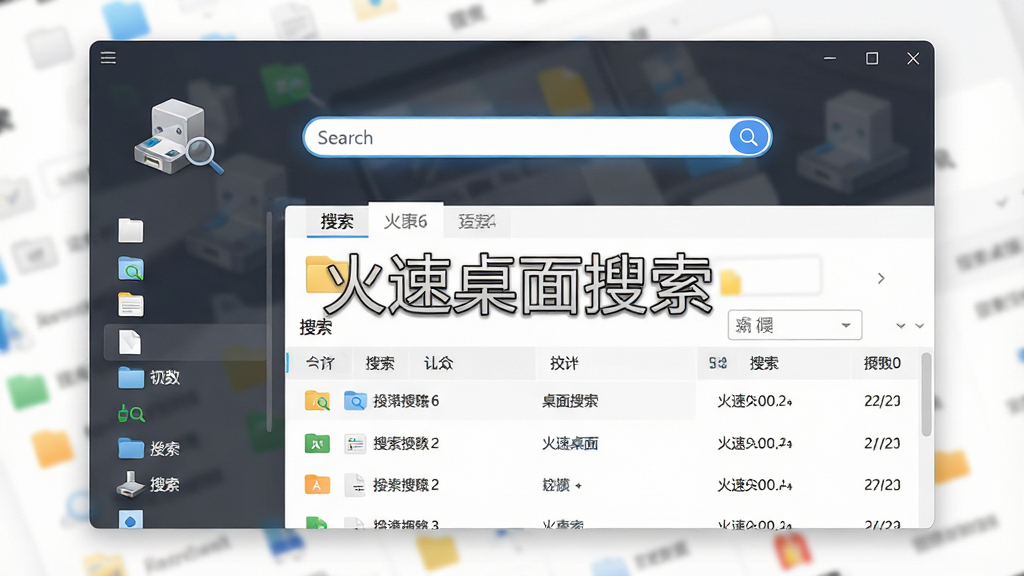Minimize the search window
The height and width of the screenshot is (576, 1024).
(830, 59)
